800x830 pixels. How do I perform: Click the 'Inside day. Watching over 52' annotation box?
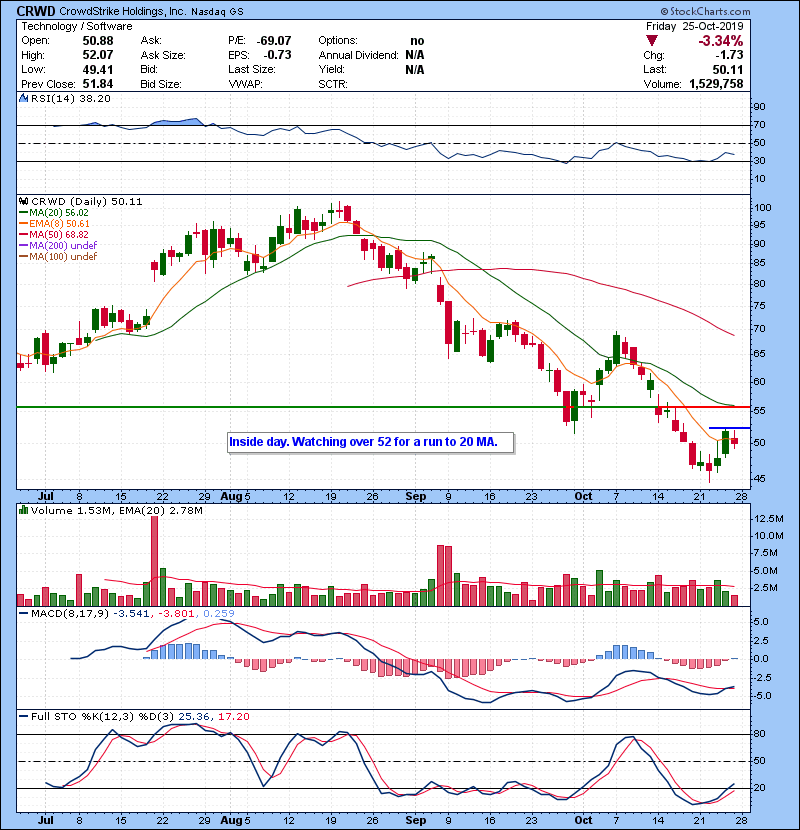(x=371, y=443)
